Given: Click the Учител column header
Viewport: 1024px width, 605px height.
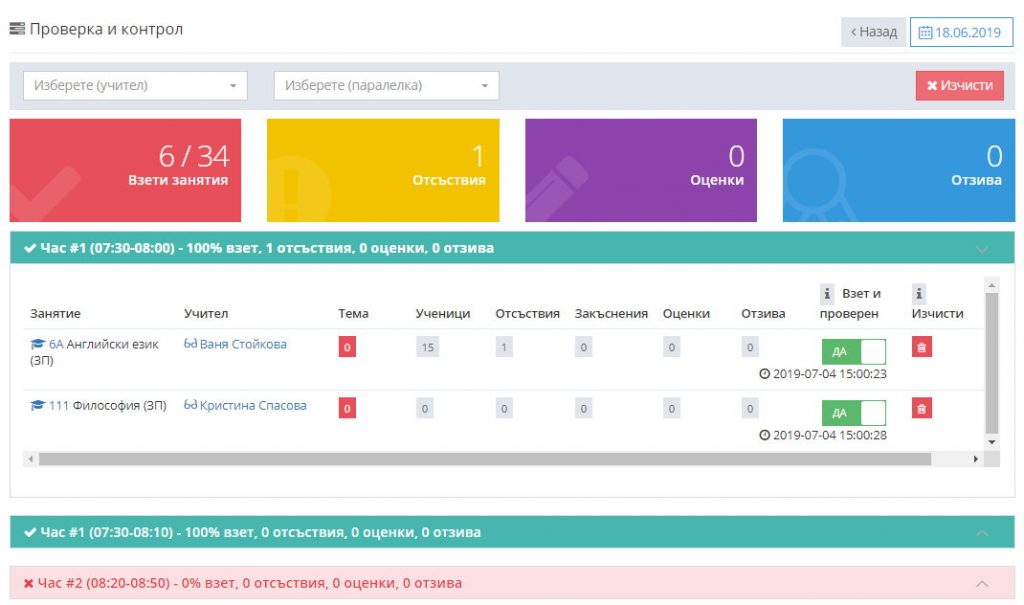Looking at the screenshot, I should click(206, 314).
